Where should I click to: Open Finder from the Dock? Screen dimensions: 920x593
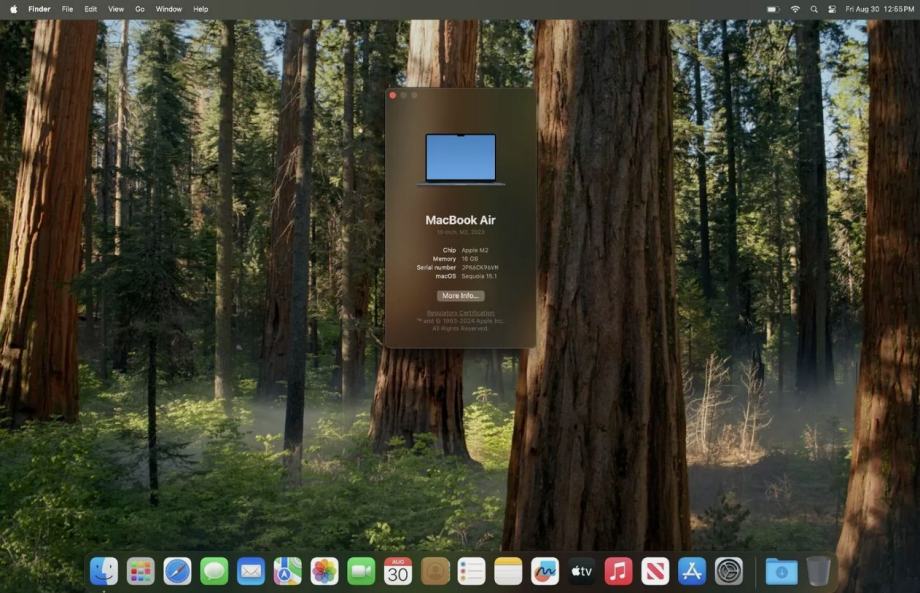[104, 571]
